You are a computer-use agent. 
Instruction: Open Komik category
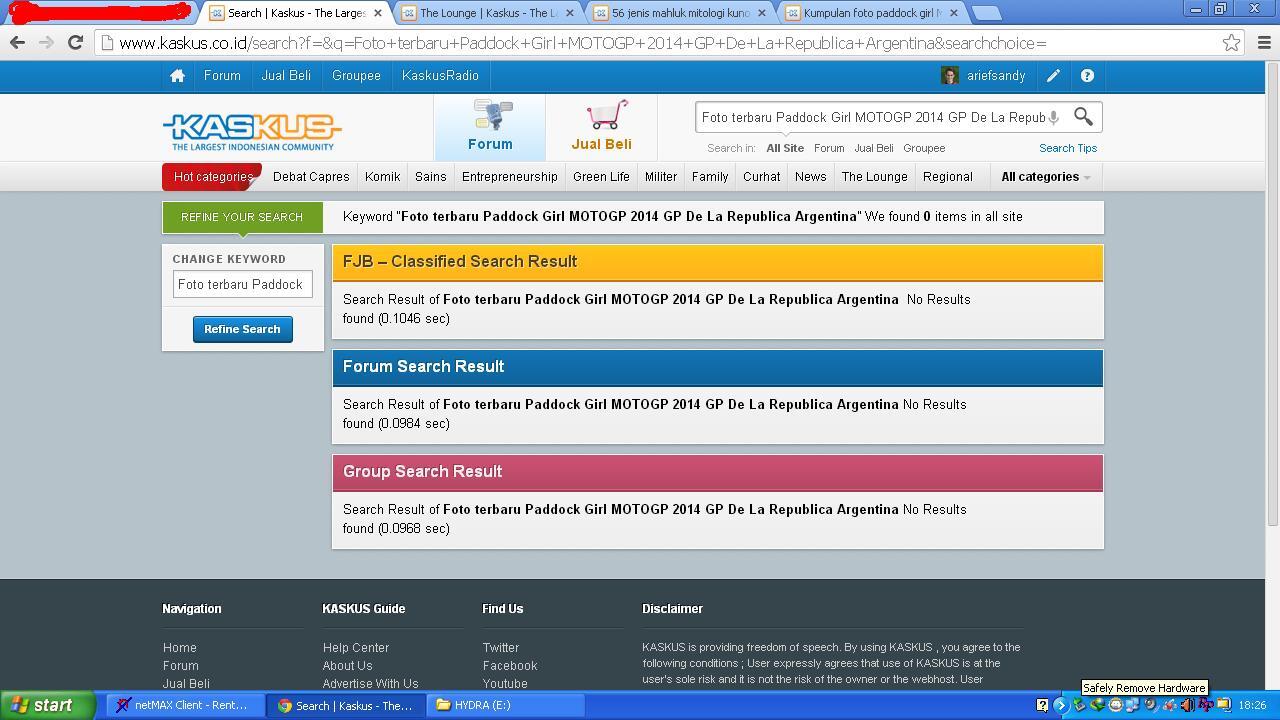[x=382, y=177]
